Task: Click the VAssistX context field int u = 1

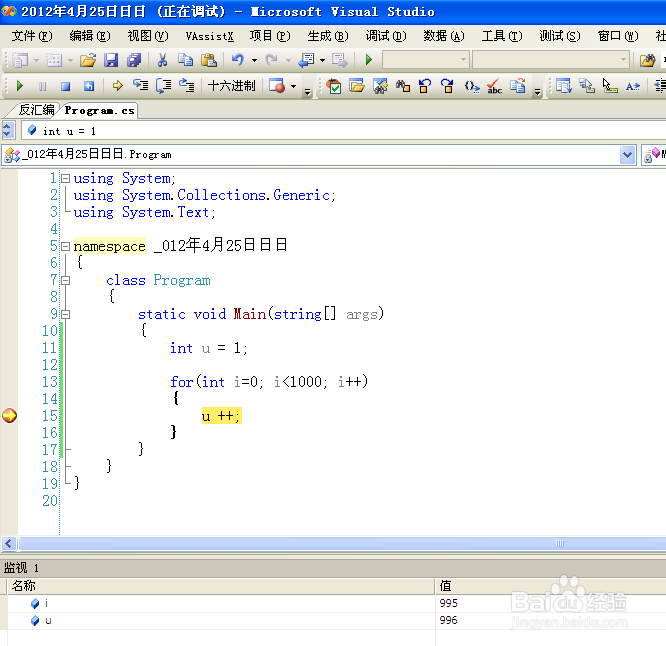Action: (x=343, y=131)
